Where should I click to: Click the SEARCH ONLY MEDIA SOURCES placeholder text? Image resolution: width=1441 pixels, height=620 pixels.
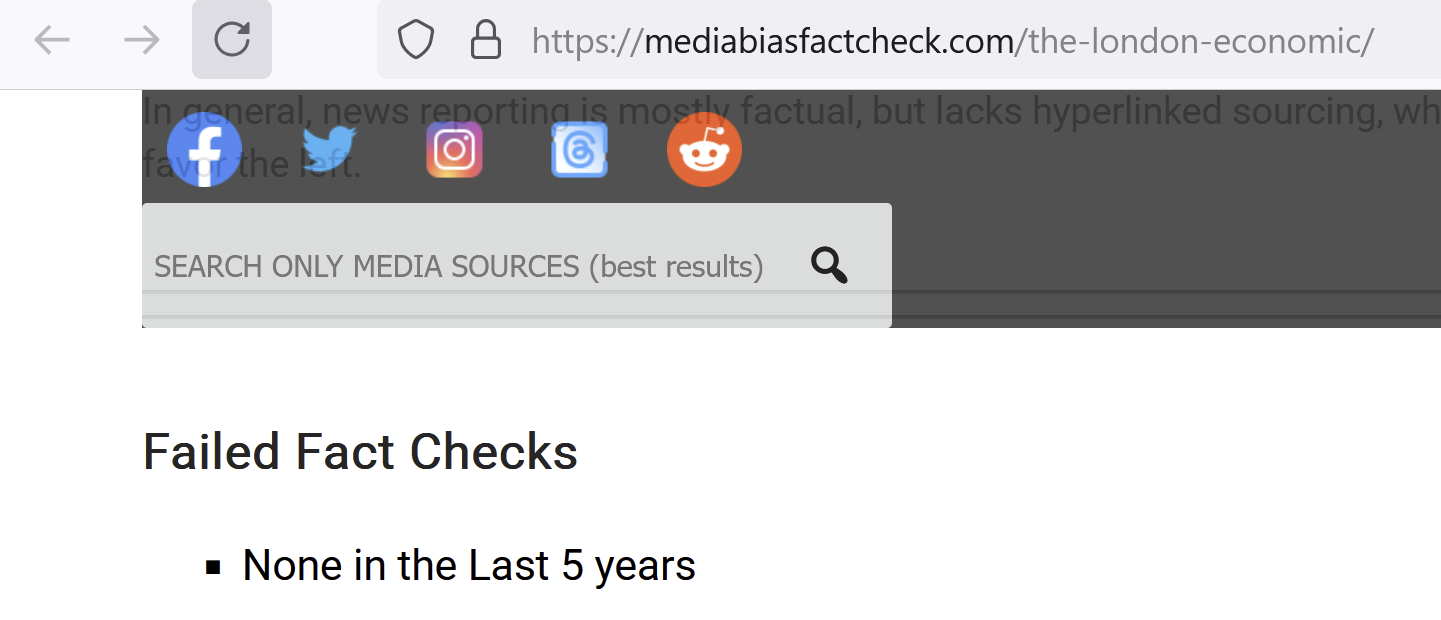click(458, 266)
